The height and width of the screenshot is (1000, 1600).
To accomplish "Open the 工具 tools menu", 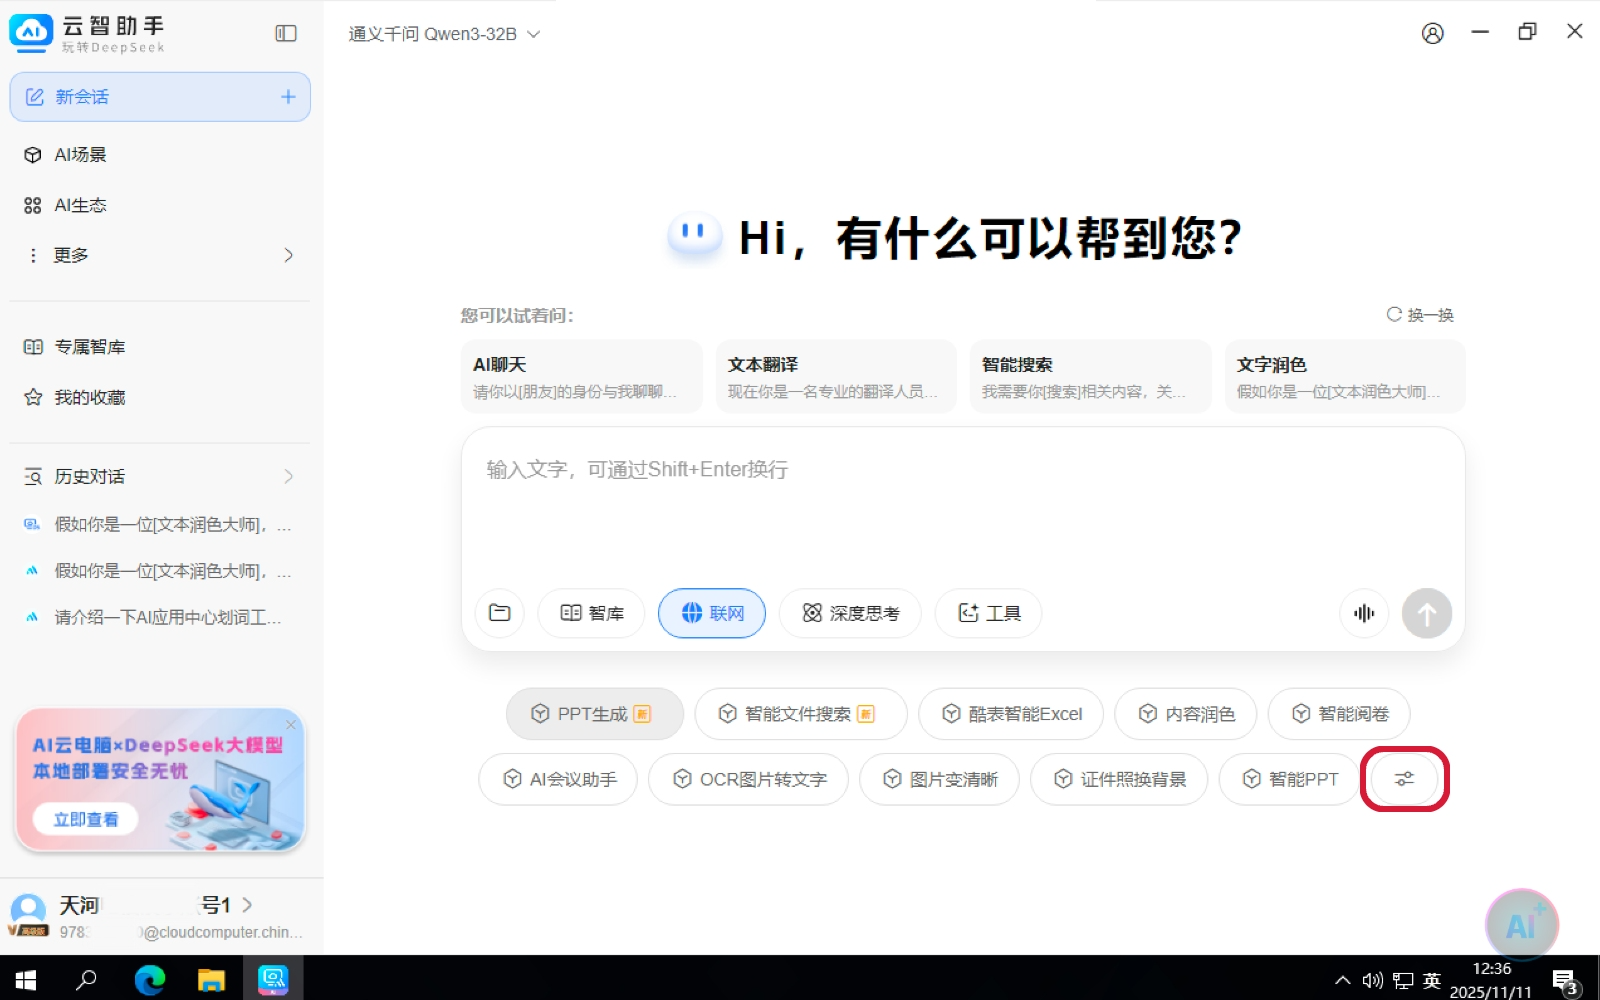I will point(988,613).
